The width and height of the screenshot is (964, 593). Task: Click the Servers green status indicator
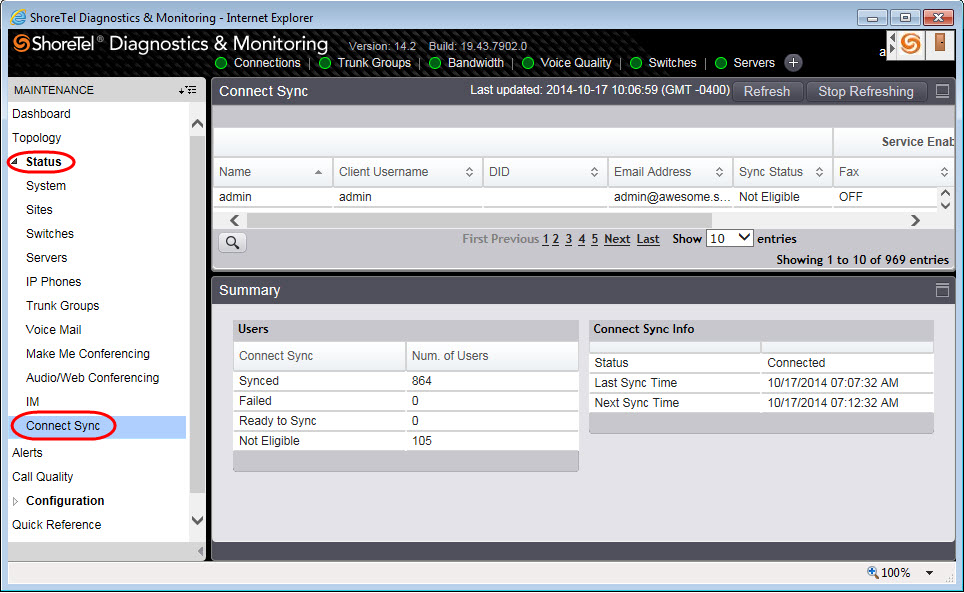[x=721, y=63]
